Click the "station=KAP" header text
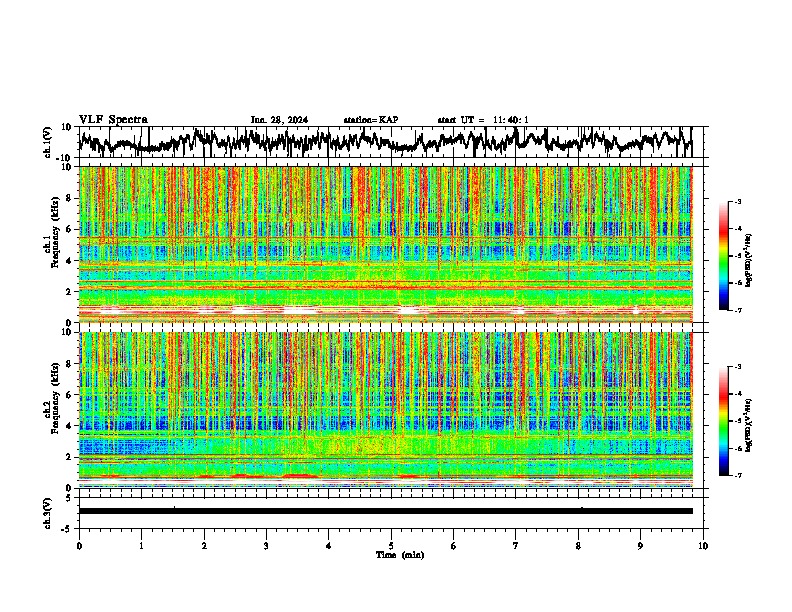This screenshot has width=792, height=612. (x=371, y=120)
